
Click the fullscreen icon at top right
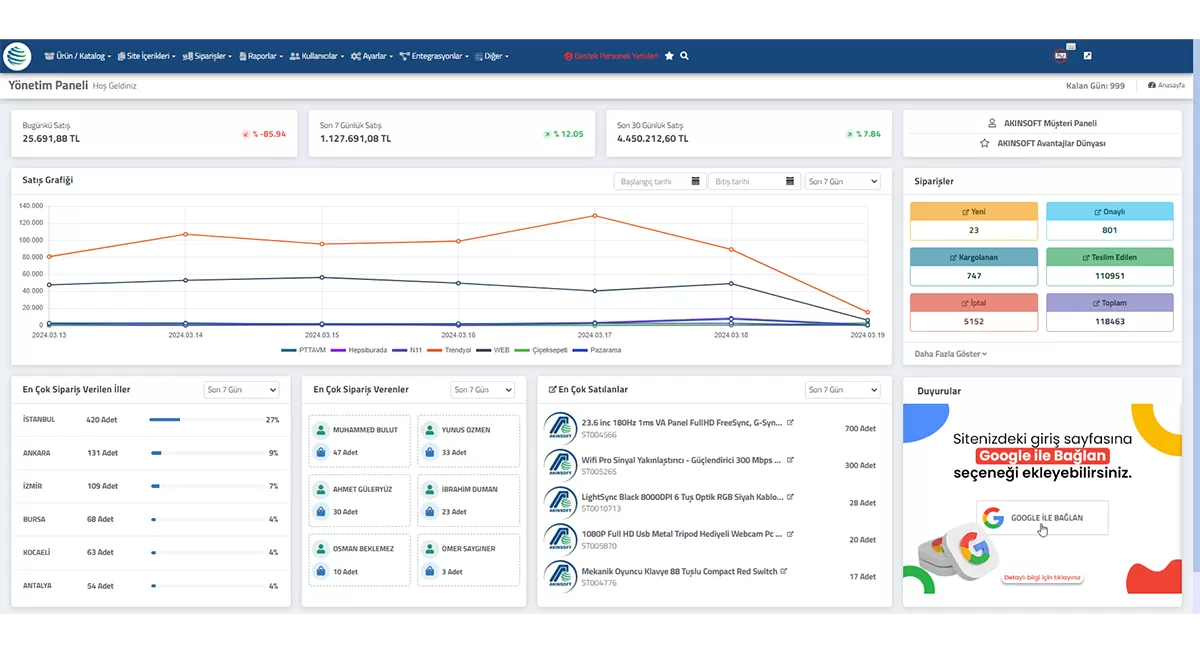point(1088,56)
